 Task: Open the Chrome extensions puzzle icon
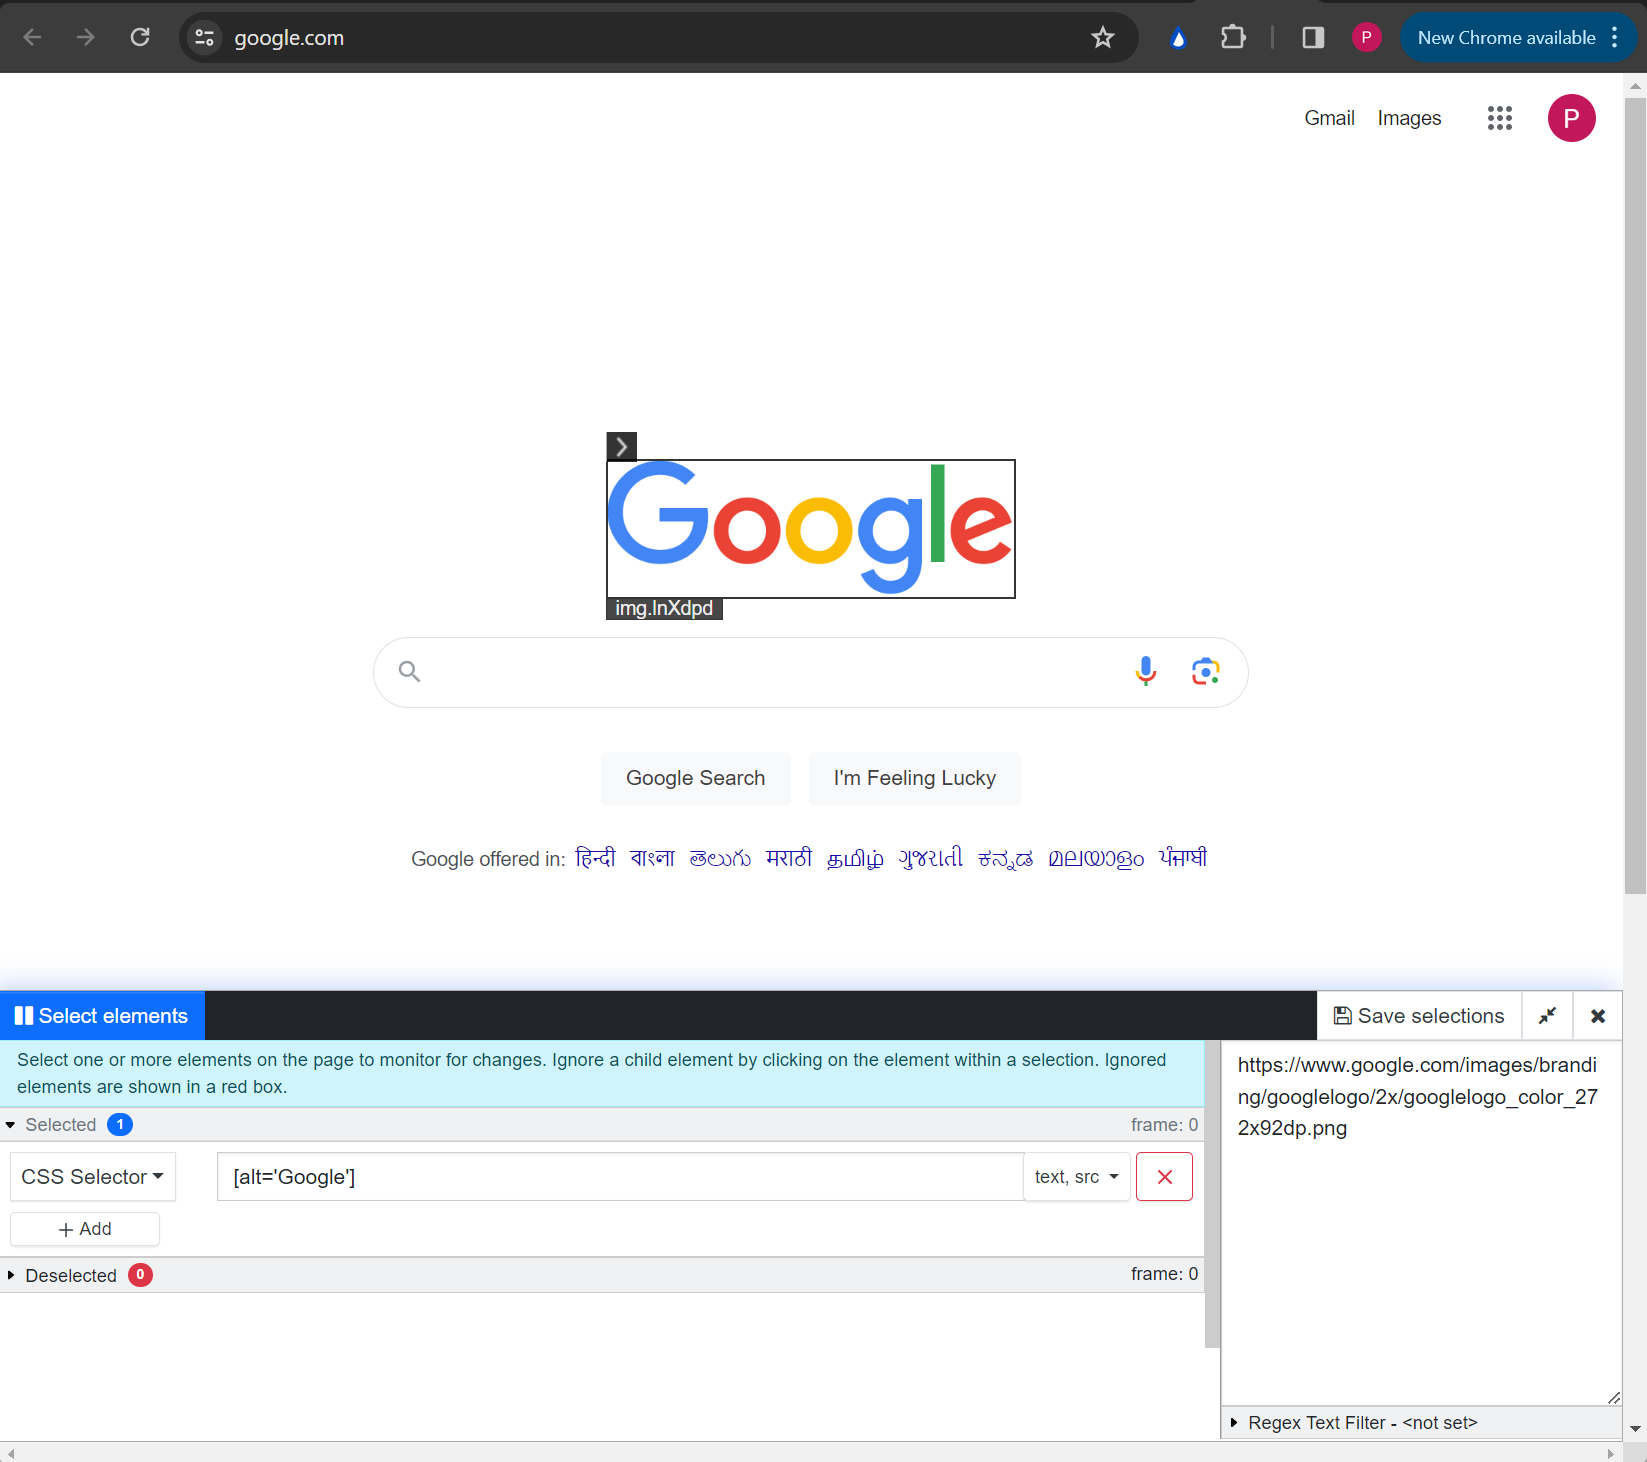(1233, 38)
